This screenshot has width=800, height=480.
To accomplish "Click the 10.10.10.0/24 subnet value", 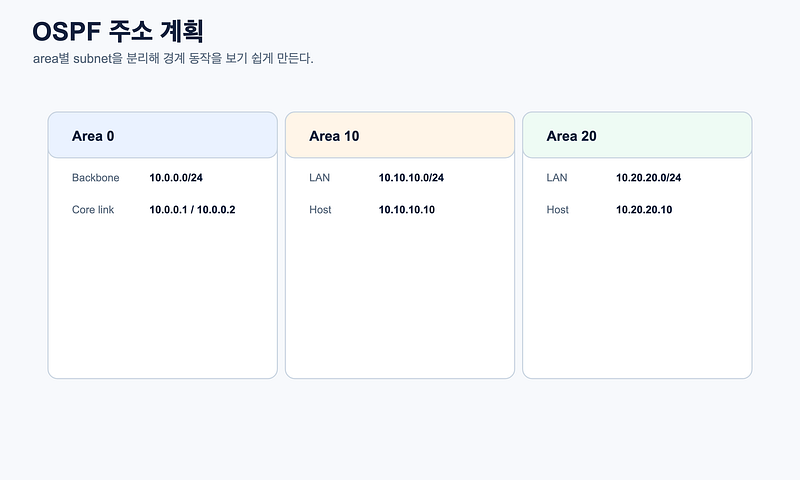I will (x=411, y=178).
